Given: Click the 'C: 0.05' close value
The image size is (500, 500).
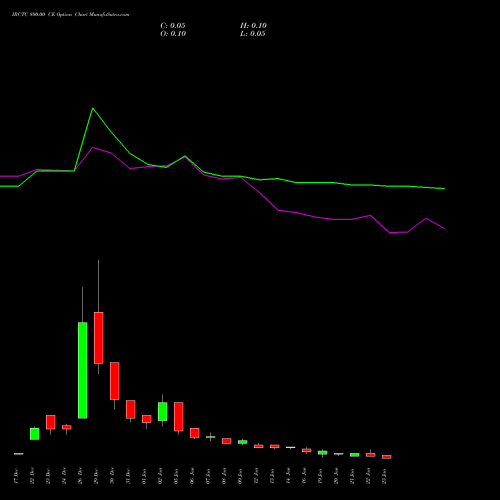Looking at the screenshot, I should coord(173,26).
